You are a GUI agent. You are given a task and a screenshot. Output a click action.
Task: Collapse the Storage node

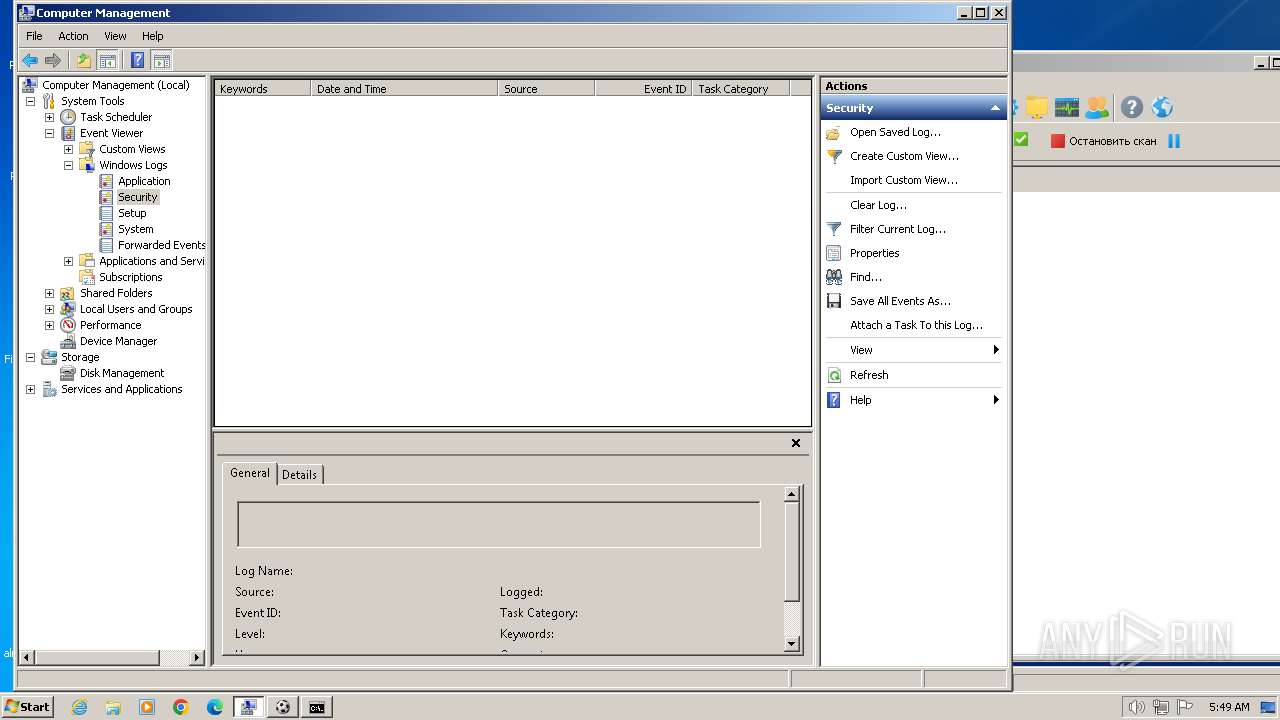(30, 357)
